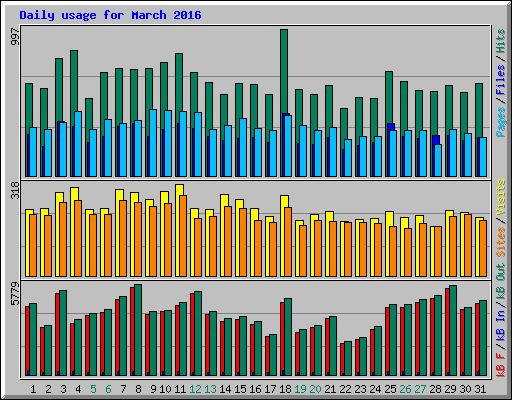Select the Pages legend label
Image resolution: width=512 pixels, height=400 pixels.
(x=501, y=122)
